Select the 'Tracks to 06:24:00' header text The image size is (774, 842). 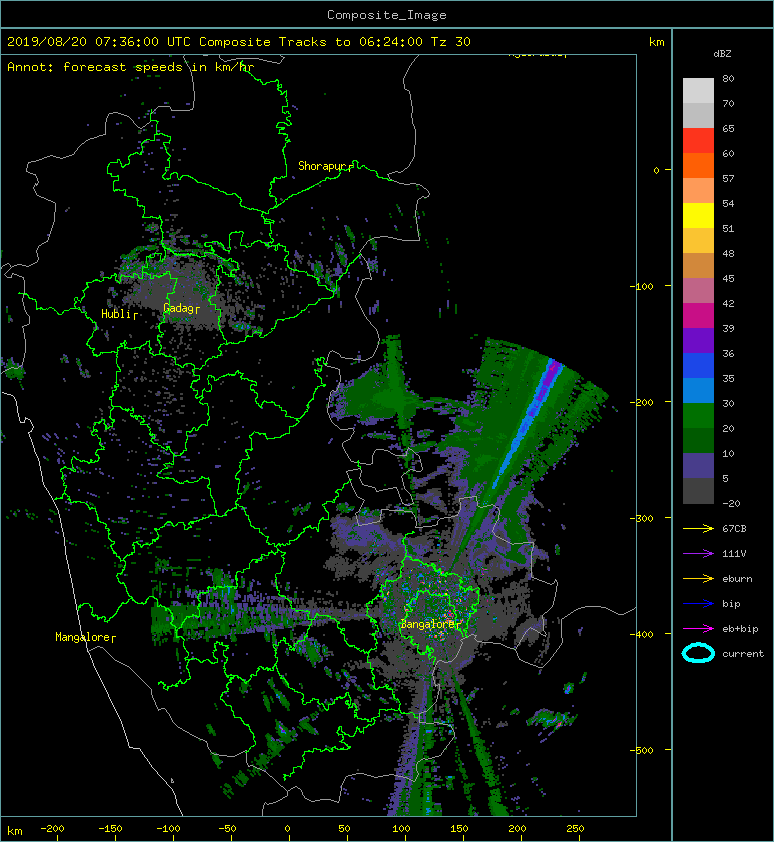point(350,42)
